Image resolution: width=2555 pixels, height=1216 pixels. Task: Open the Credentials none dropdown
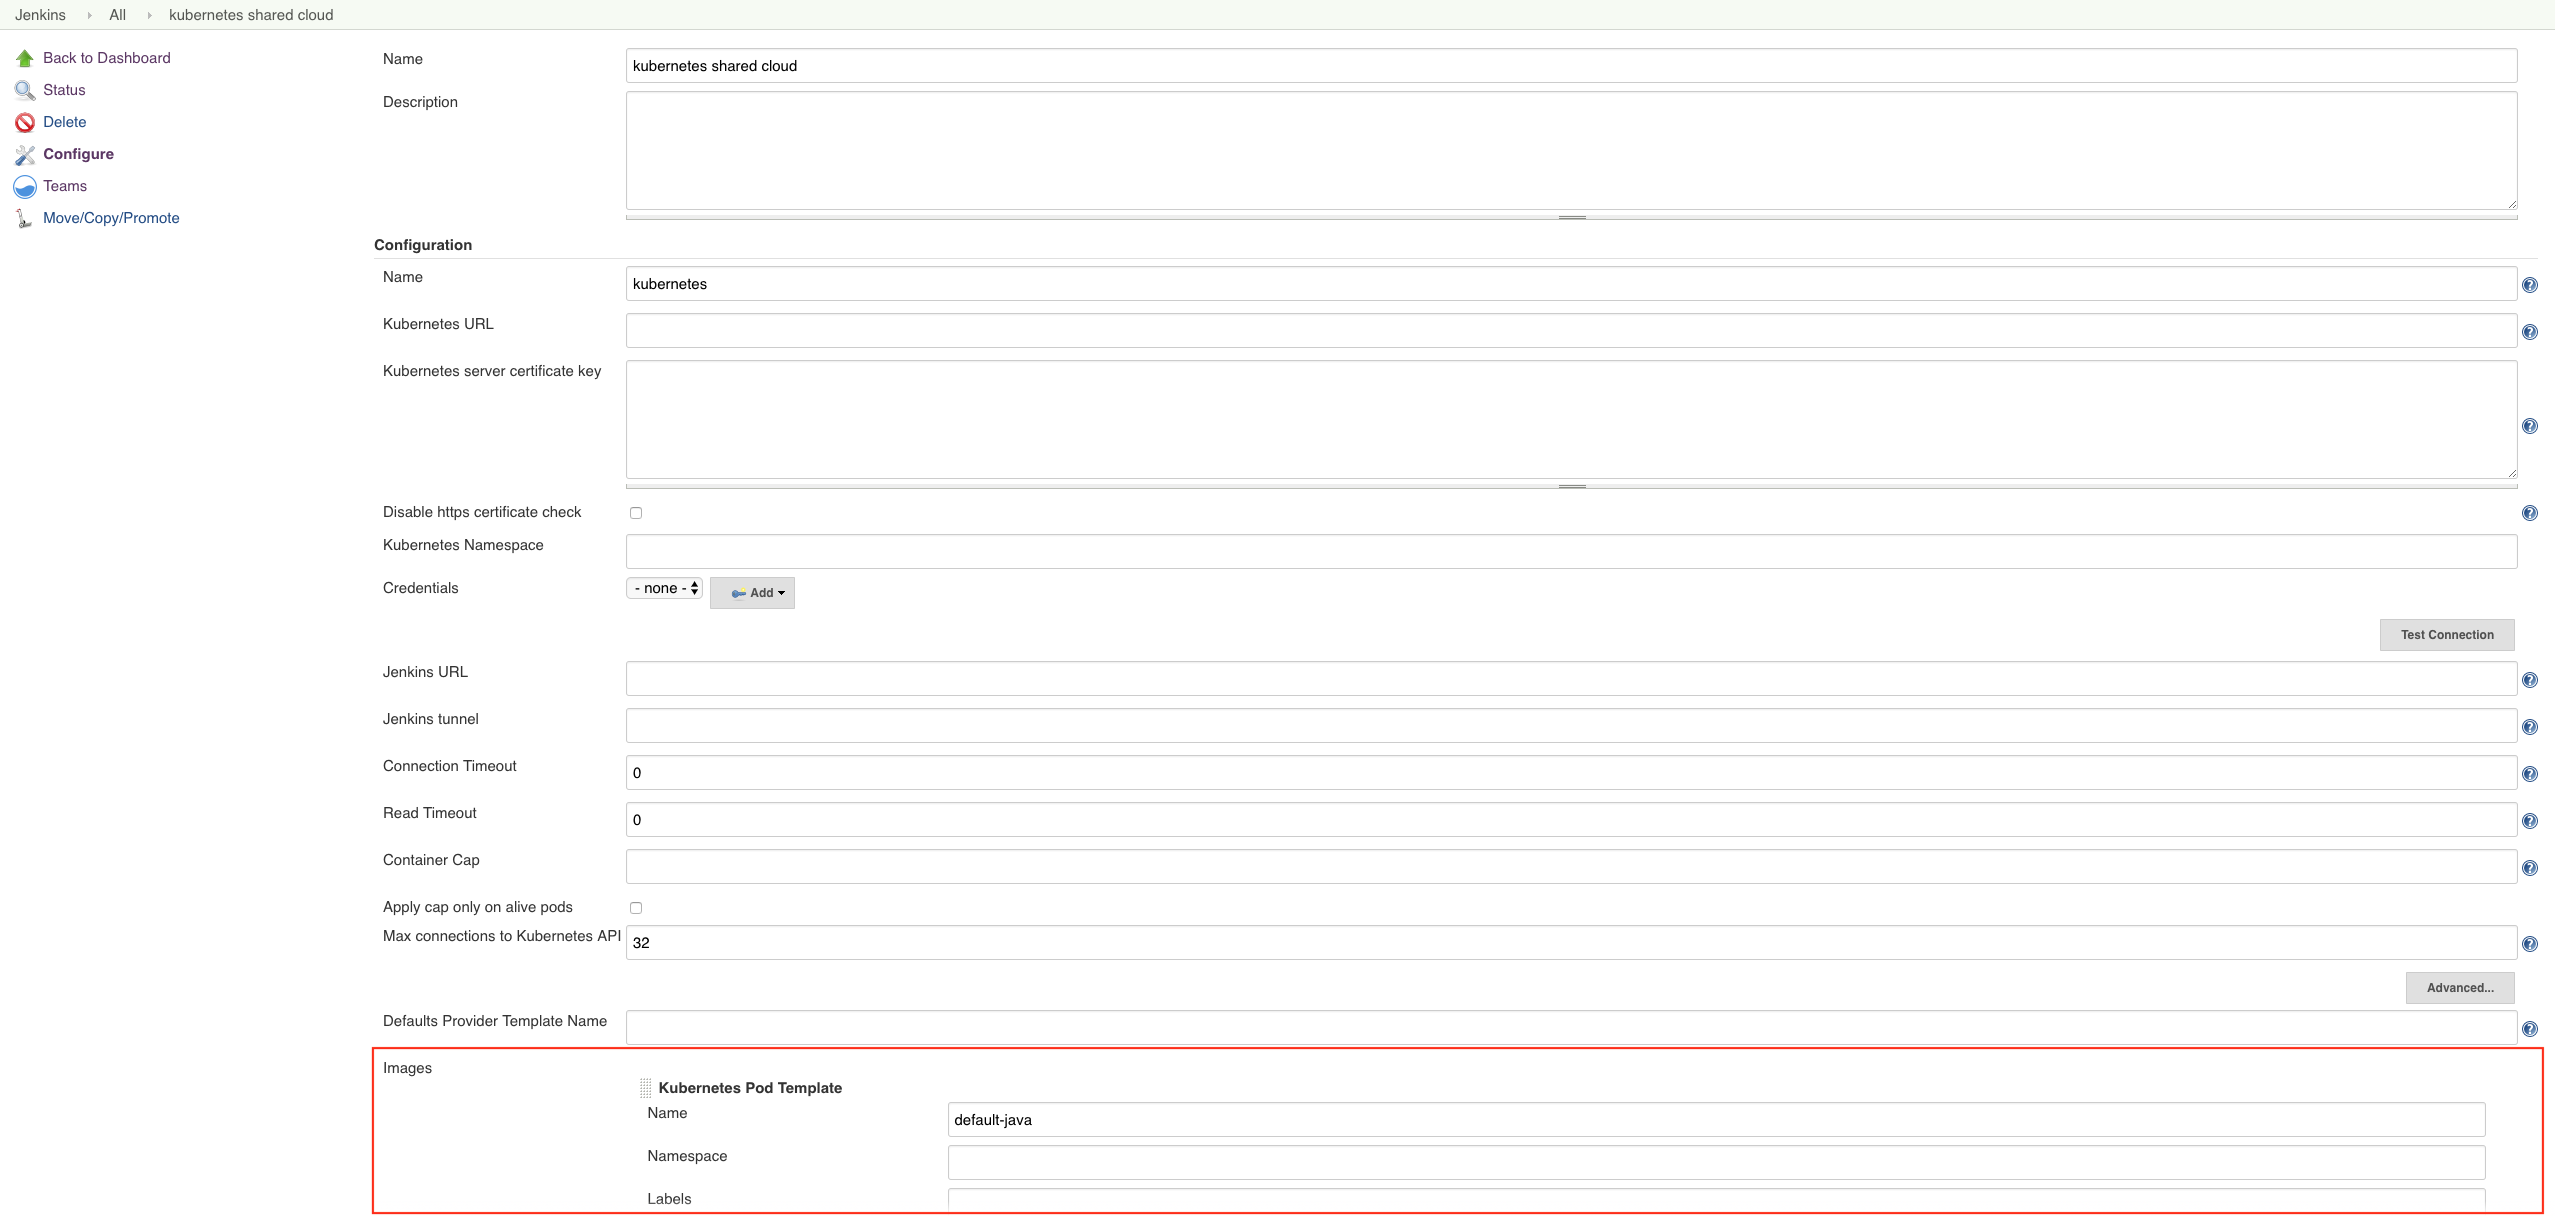(x=665, y=588)
